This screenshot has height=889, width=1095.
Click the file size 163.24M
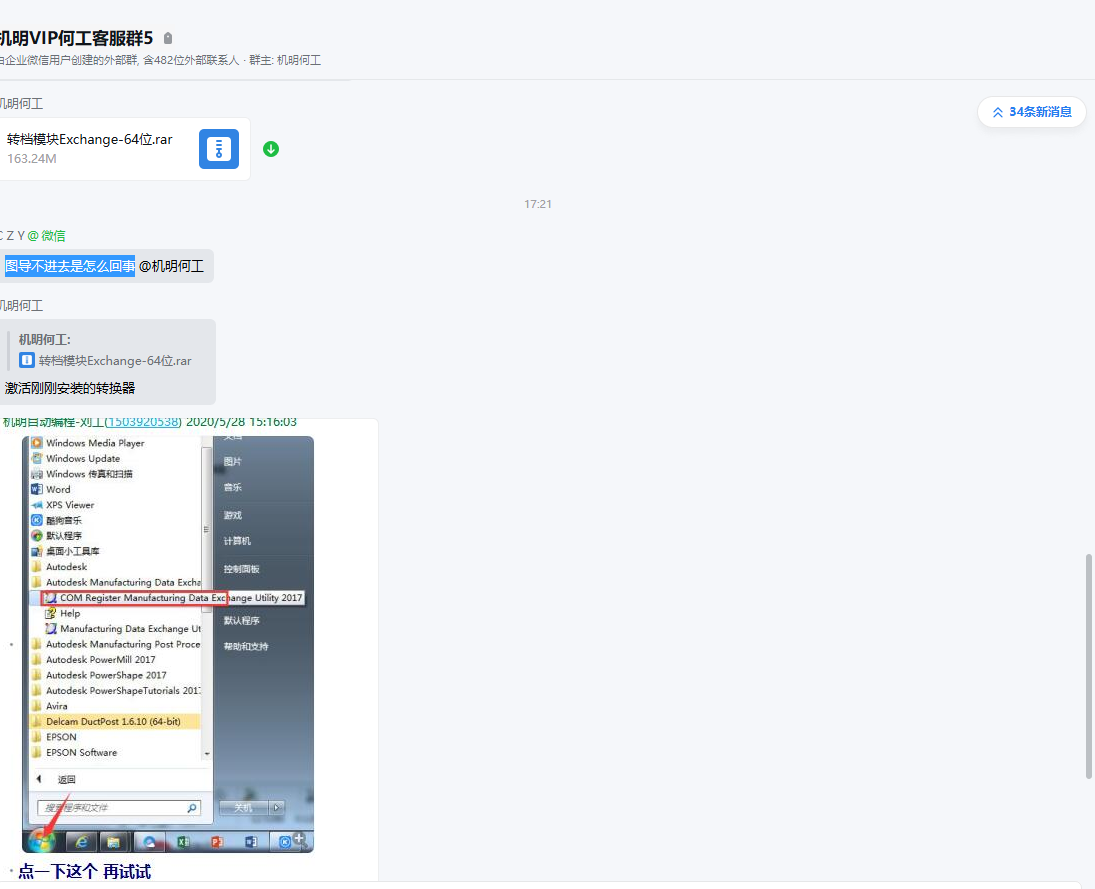(31, 159)
